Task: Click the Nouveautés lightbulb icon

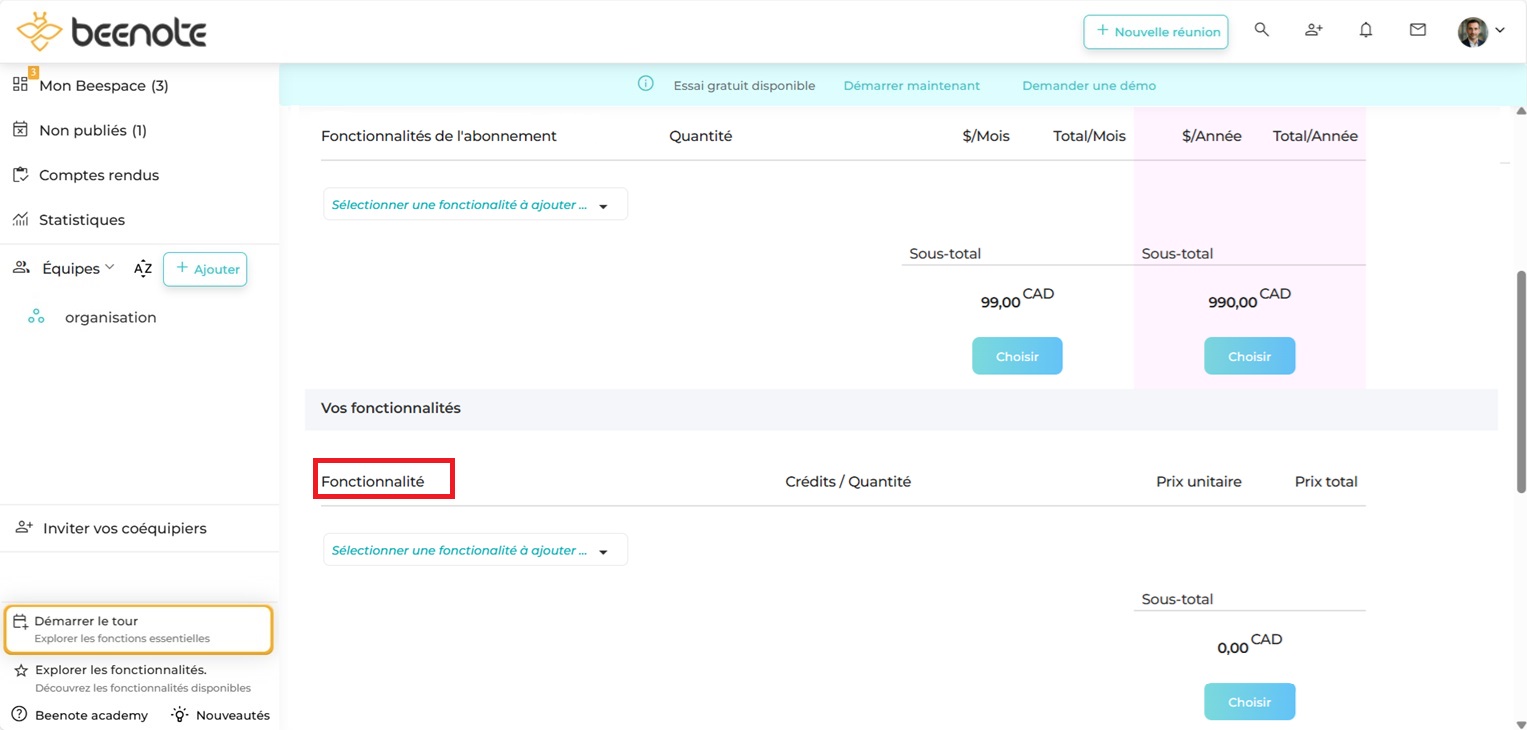Action: (x=180, y=715)
